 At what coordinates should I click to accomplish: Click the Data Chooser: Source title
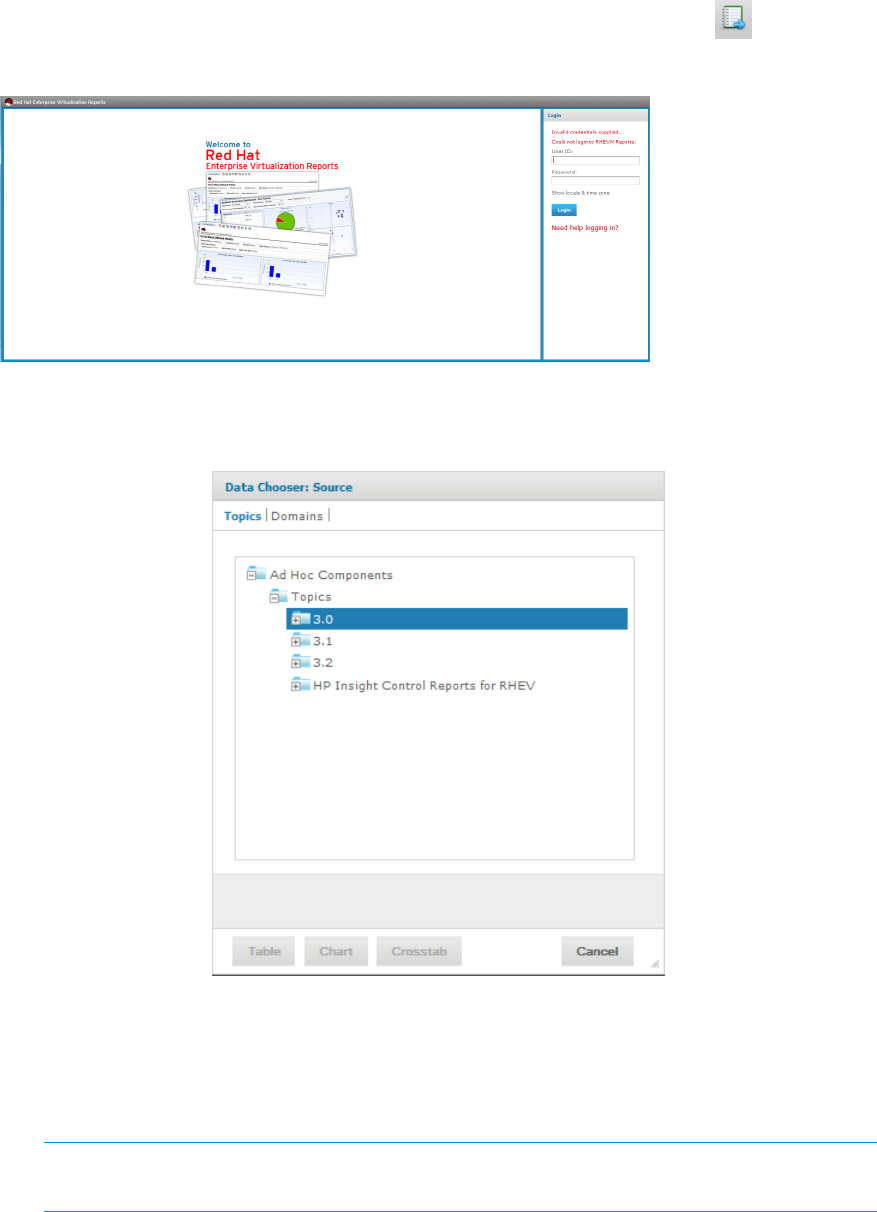(288, 487)
